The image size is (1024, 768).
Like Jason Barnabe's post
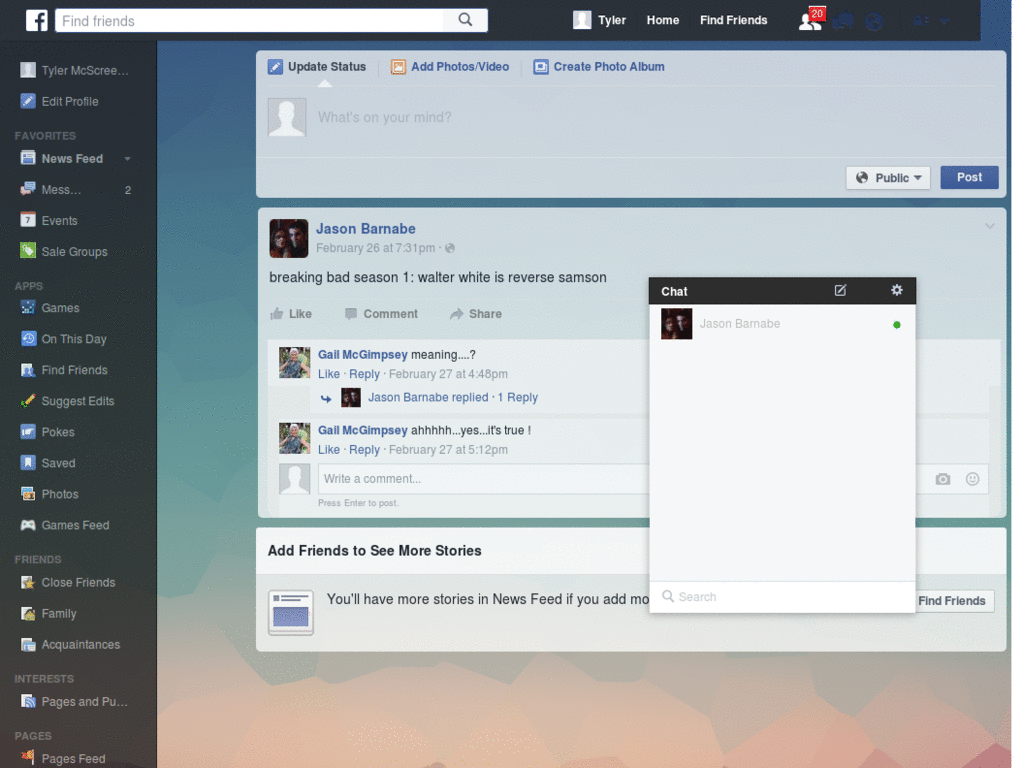[291, 313]
